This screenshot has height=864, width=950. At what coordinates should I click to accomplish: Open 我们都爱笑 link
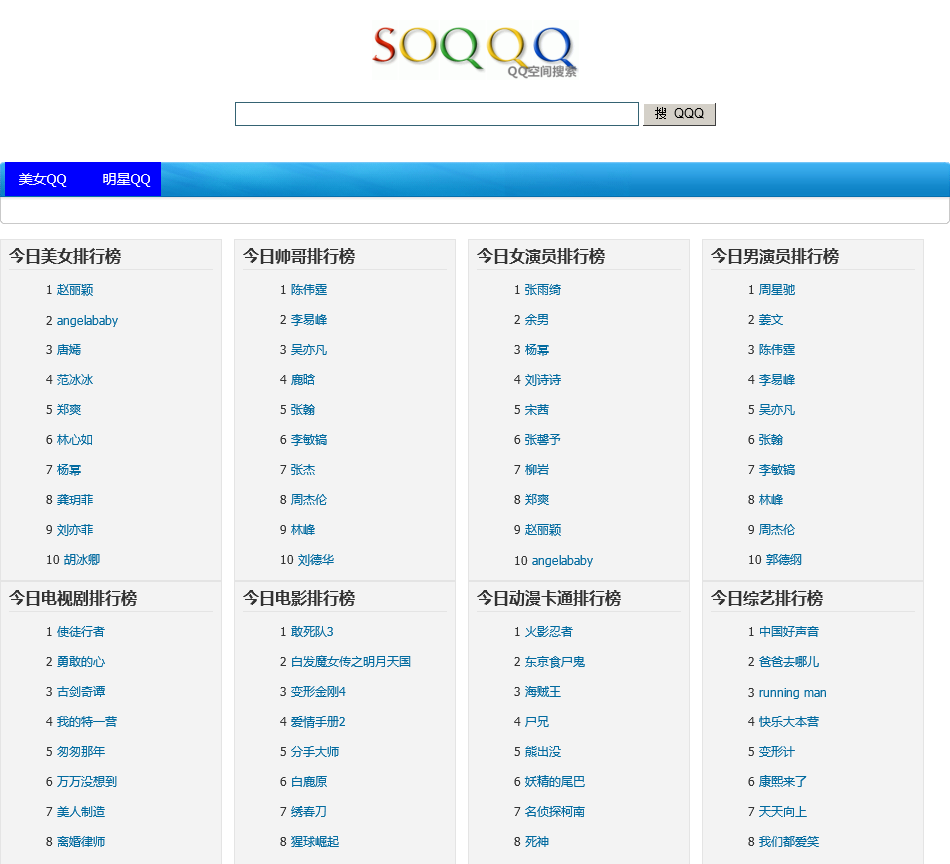click(789, 842)
